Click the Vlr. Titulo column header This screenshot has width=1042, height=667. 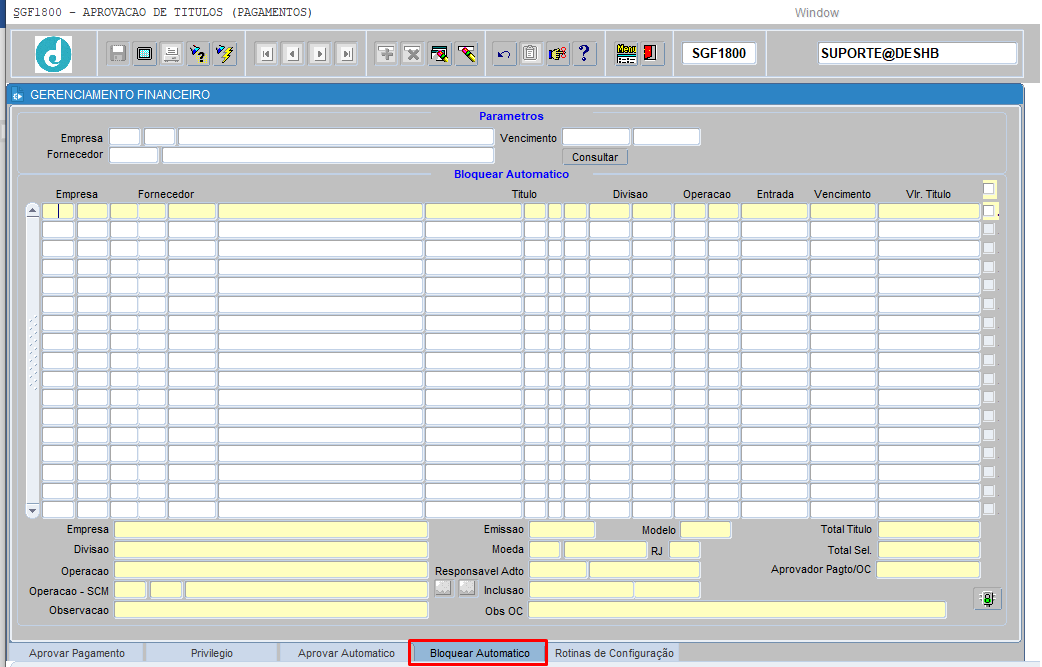point(928,194)
